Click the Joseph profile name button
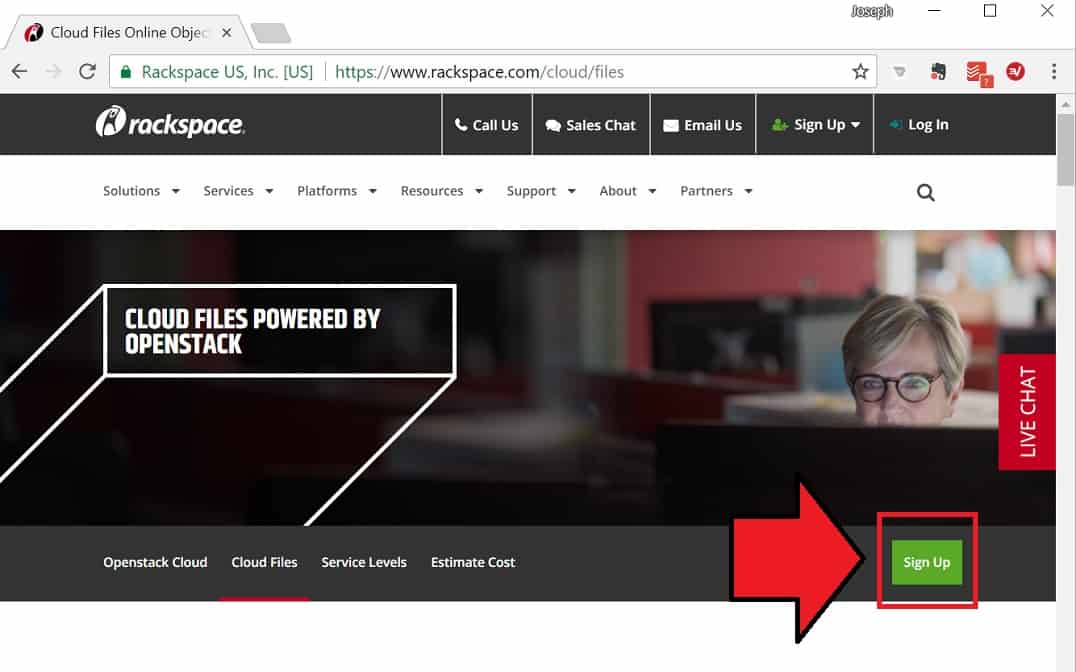This screenshot has height=672, width=1076. pyautogui.click(x=872, y=11)
